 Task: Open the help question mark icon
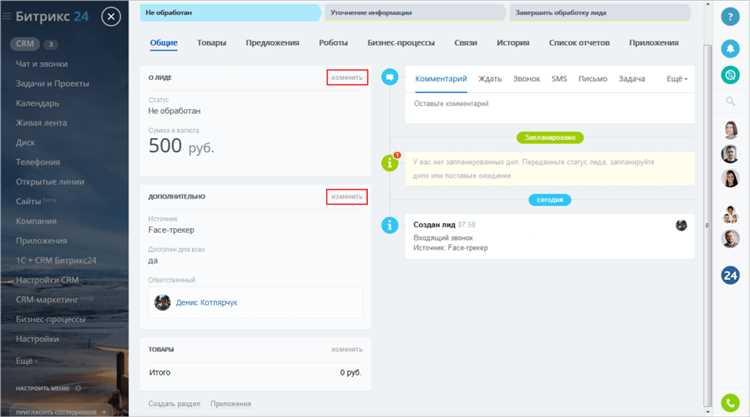(730, 17)
